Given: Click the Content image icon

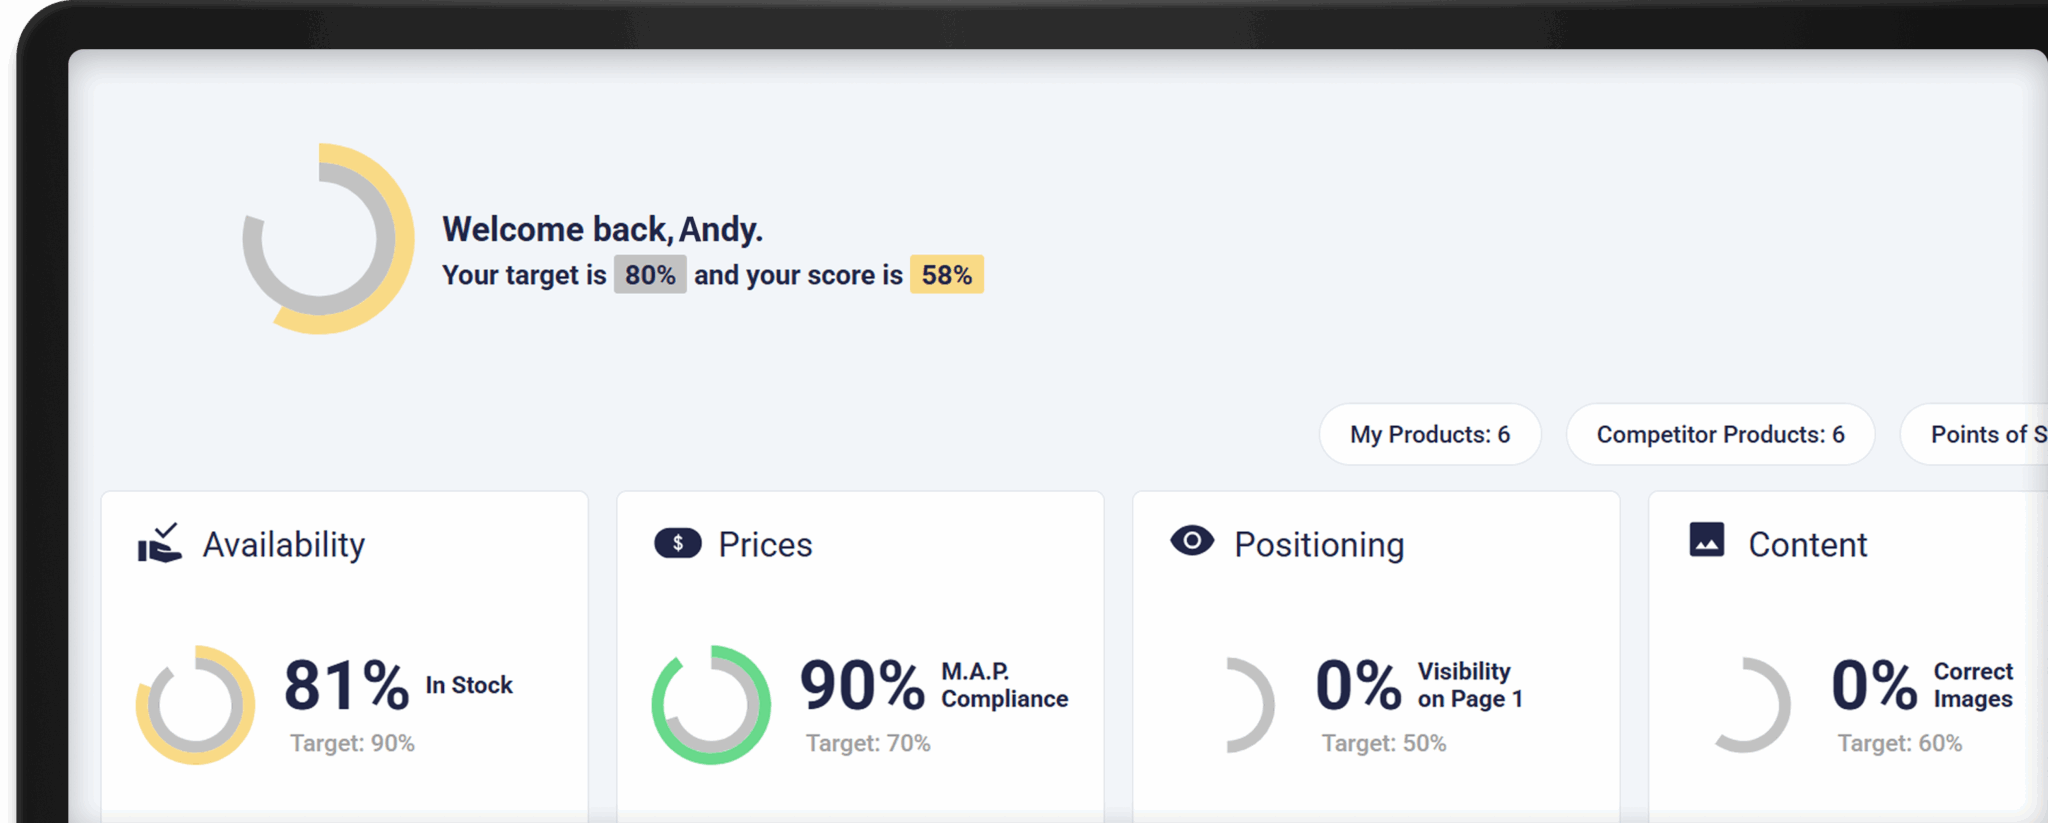Looking at the screenshot, I should point(1707,540).
